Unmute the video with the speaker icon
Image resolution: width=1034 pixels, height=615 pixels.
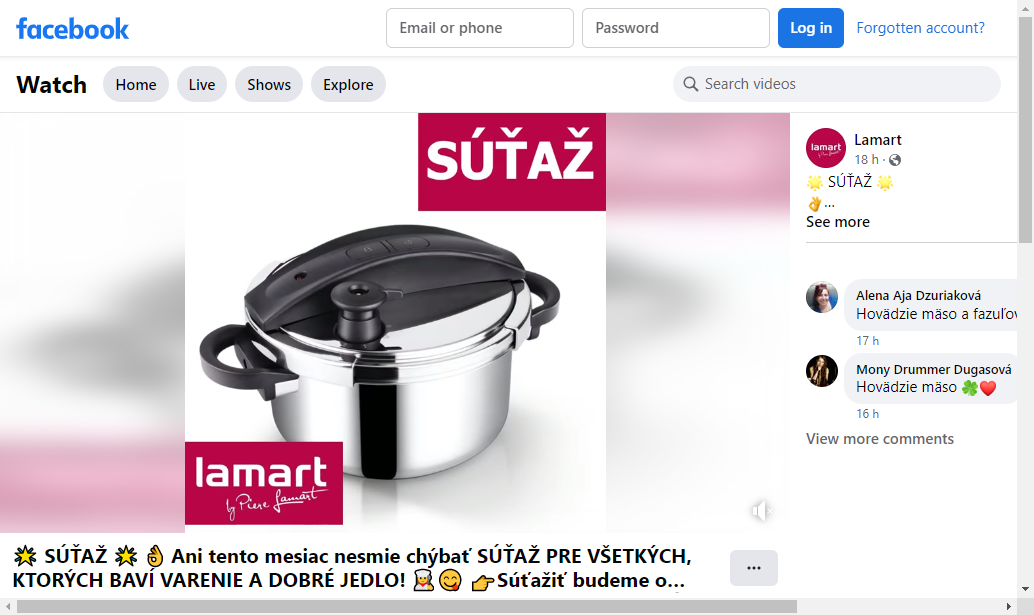click(x=762, y=511)
